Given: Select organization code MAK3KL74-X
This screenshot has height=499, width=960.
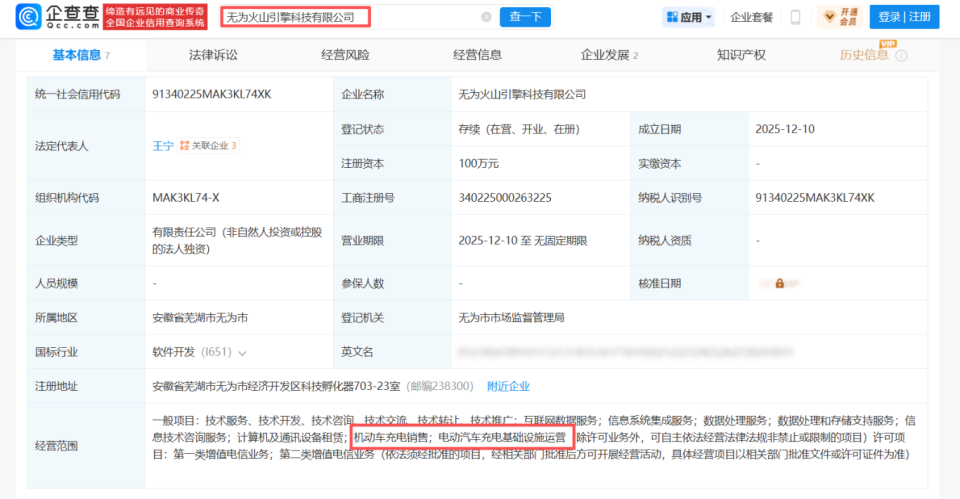Looking at the screenshot, I should coord(186,198).
